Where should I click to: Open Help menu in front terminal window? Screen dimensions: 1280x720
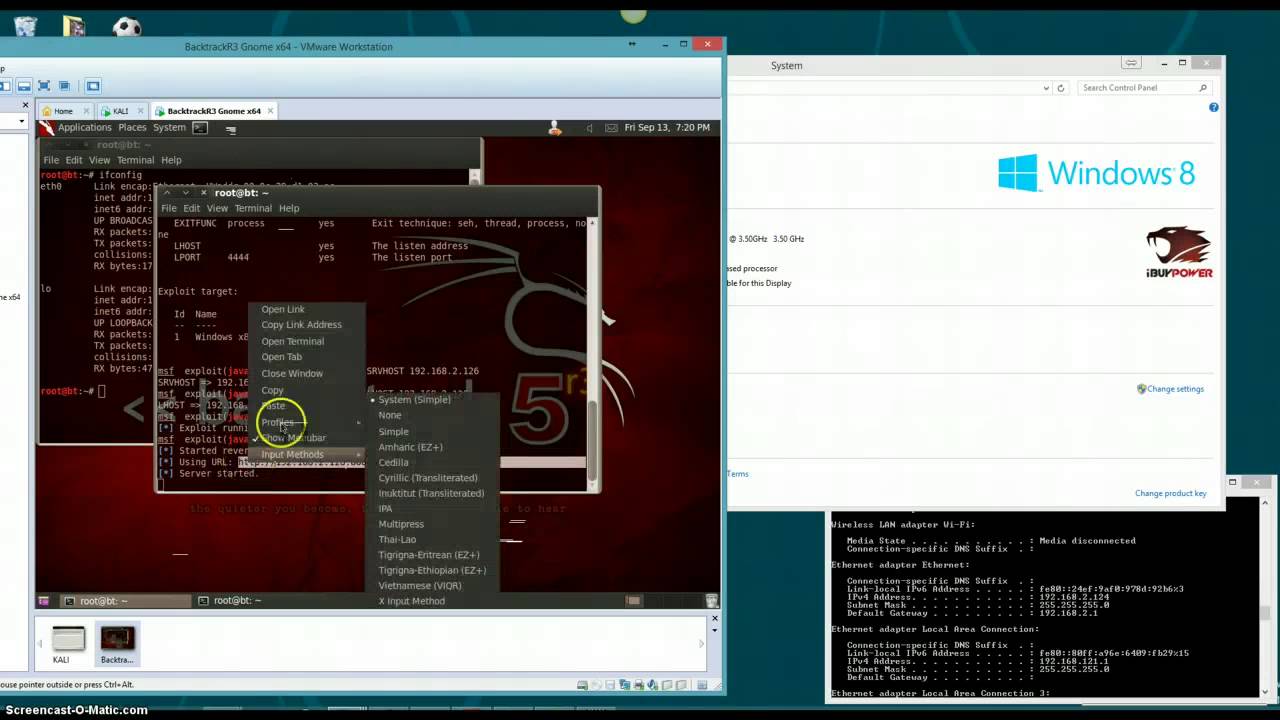click(x=289, y=208)
